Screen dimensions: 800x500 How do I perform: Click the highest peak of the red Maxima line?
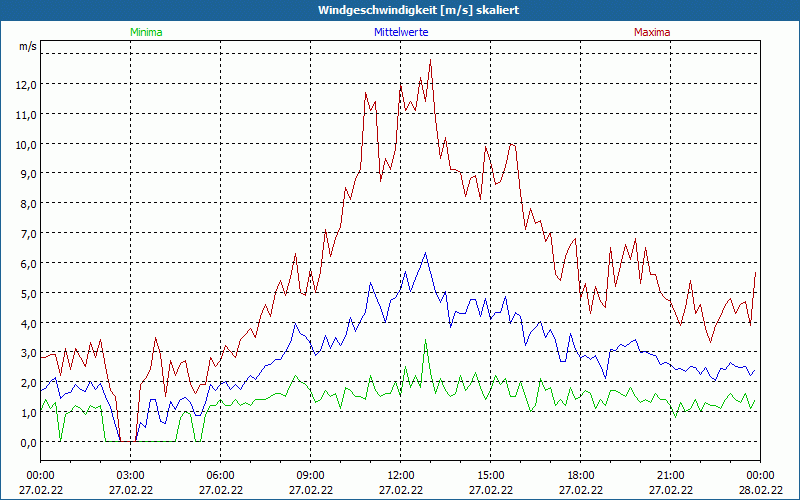pyautogui.click(x=430, y=60)
